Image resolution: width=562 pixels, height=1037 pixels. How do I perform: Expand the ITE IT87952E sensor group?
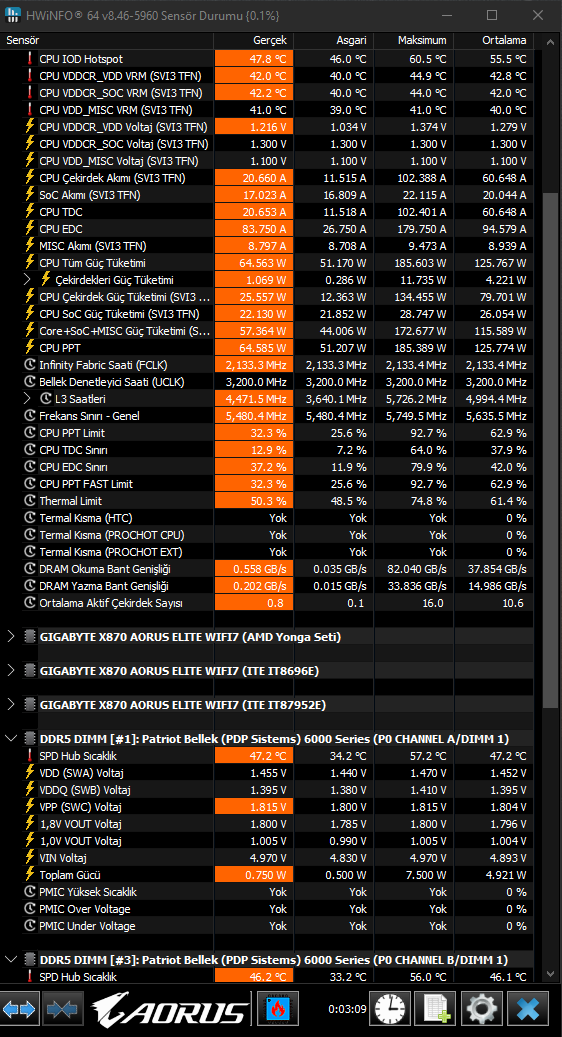tap(11, 705)
